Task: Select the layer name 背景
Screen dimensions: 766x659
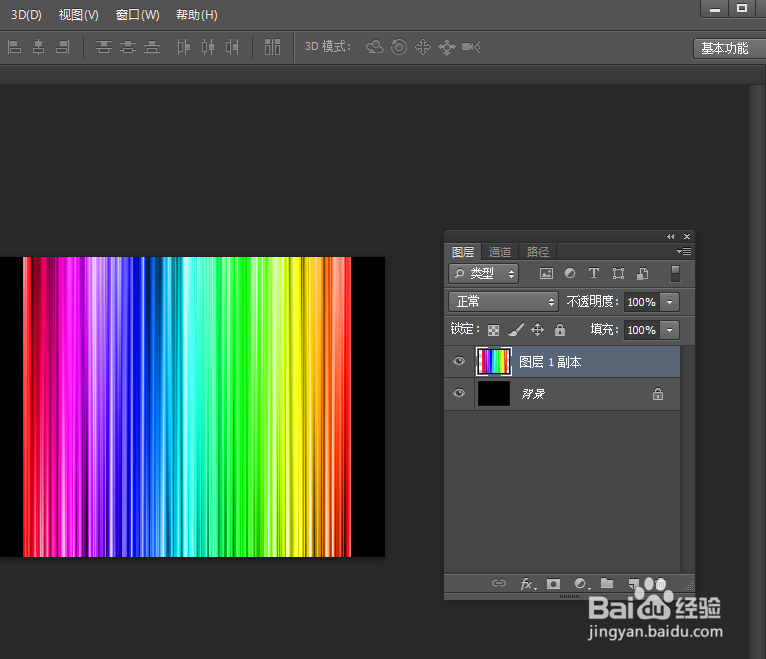Action: click(532, 394)
